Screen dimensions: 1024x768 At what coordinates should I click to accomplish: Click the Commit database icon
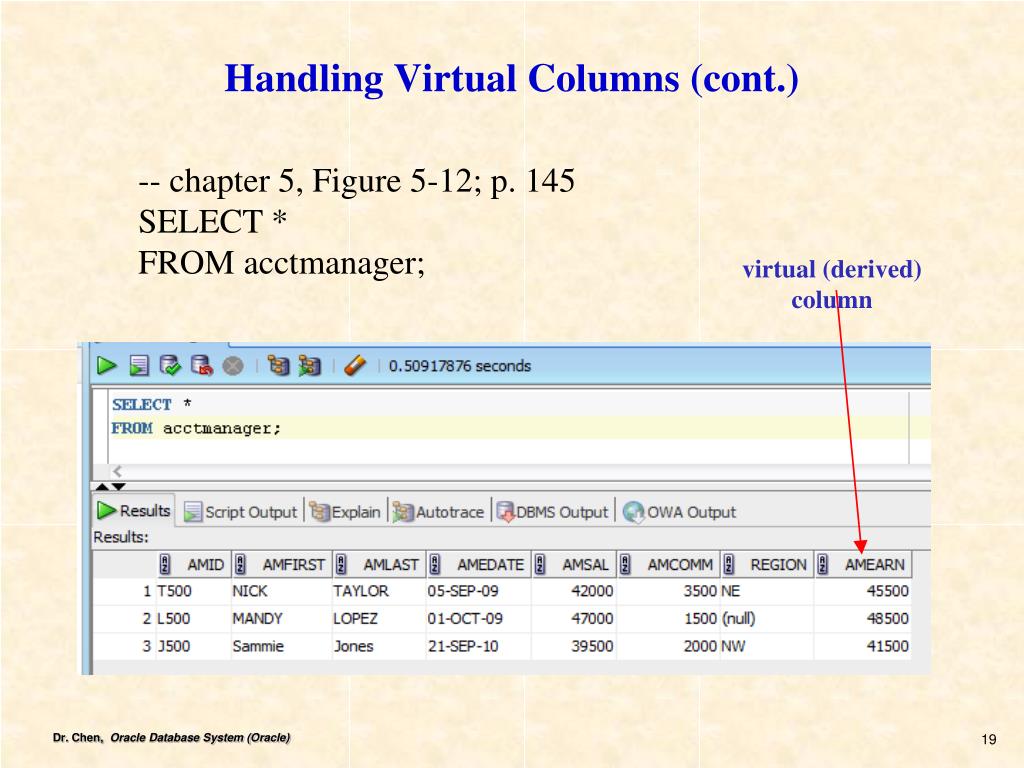click(x=170, y=366)
